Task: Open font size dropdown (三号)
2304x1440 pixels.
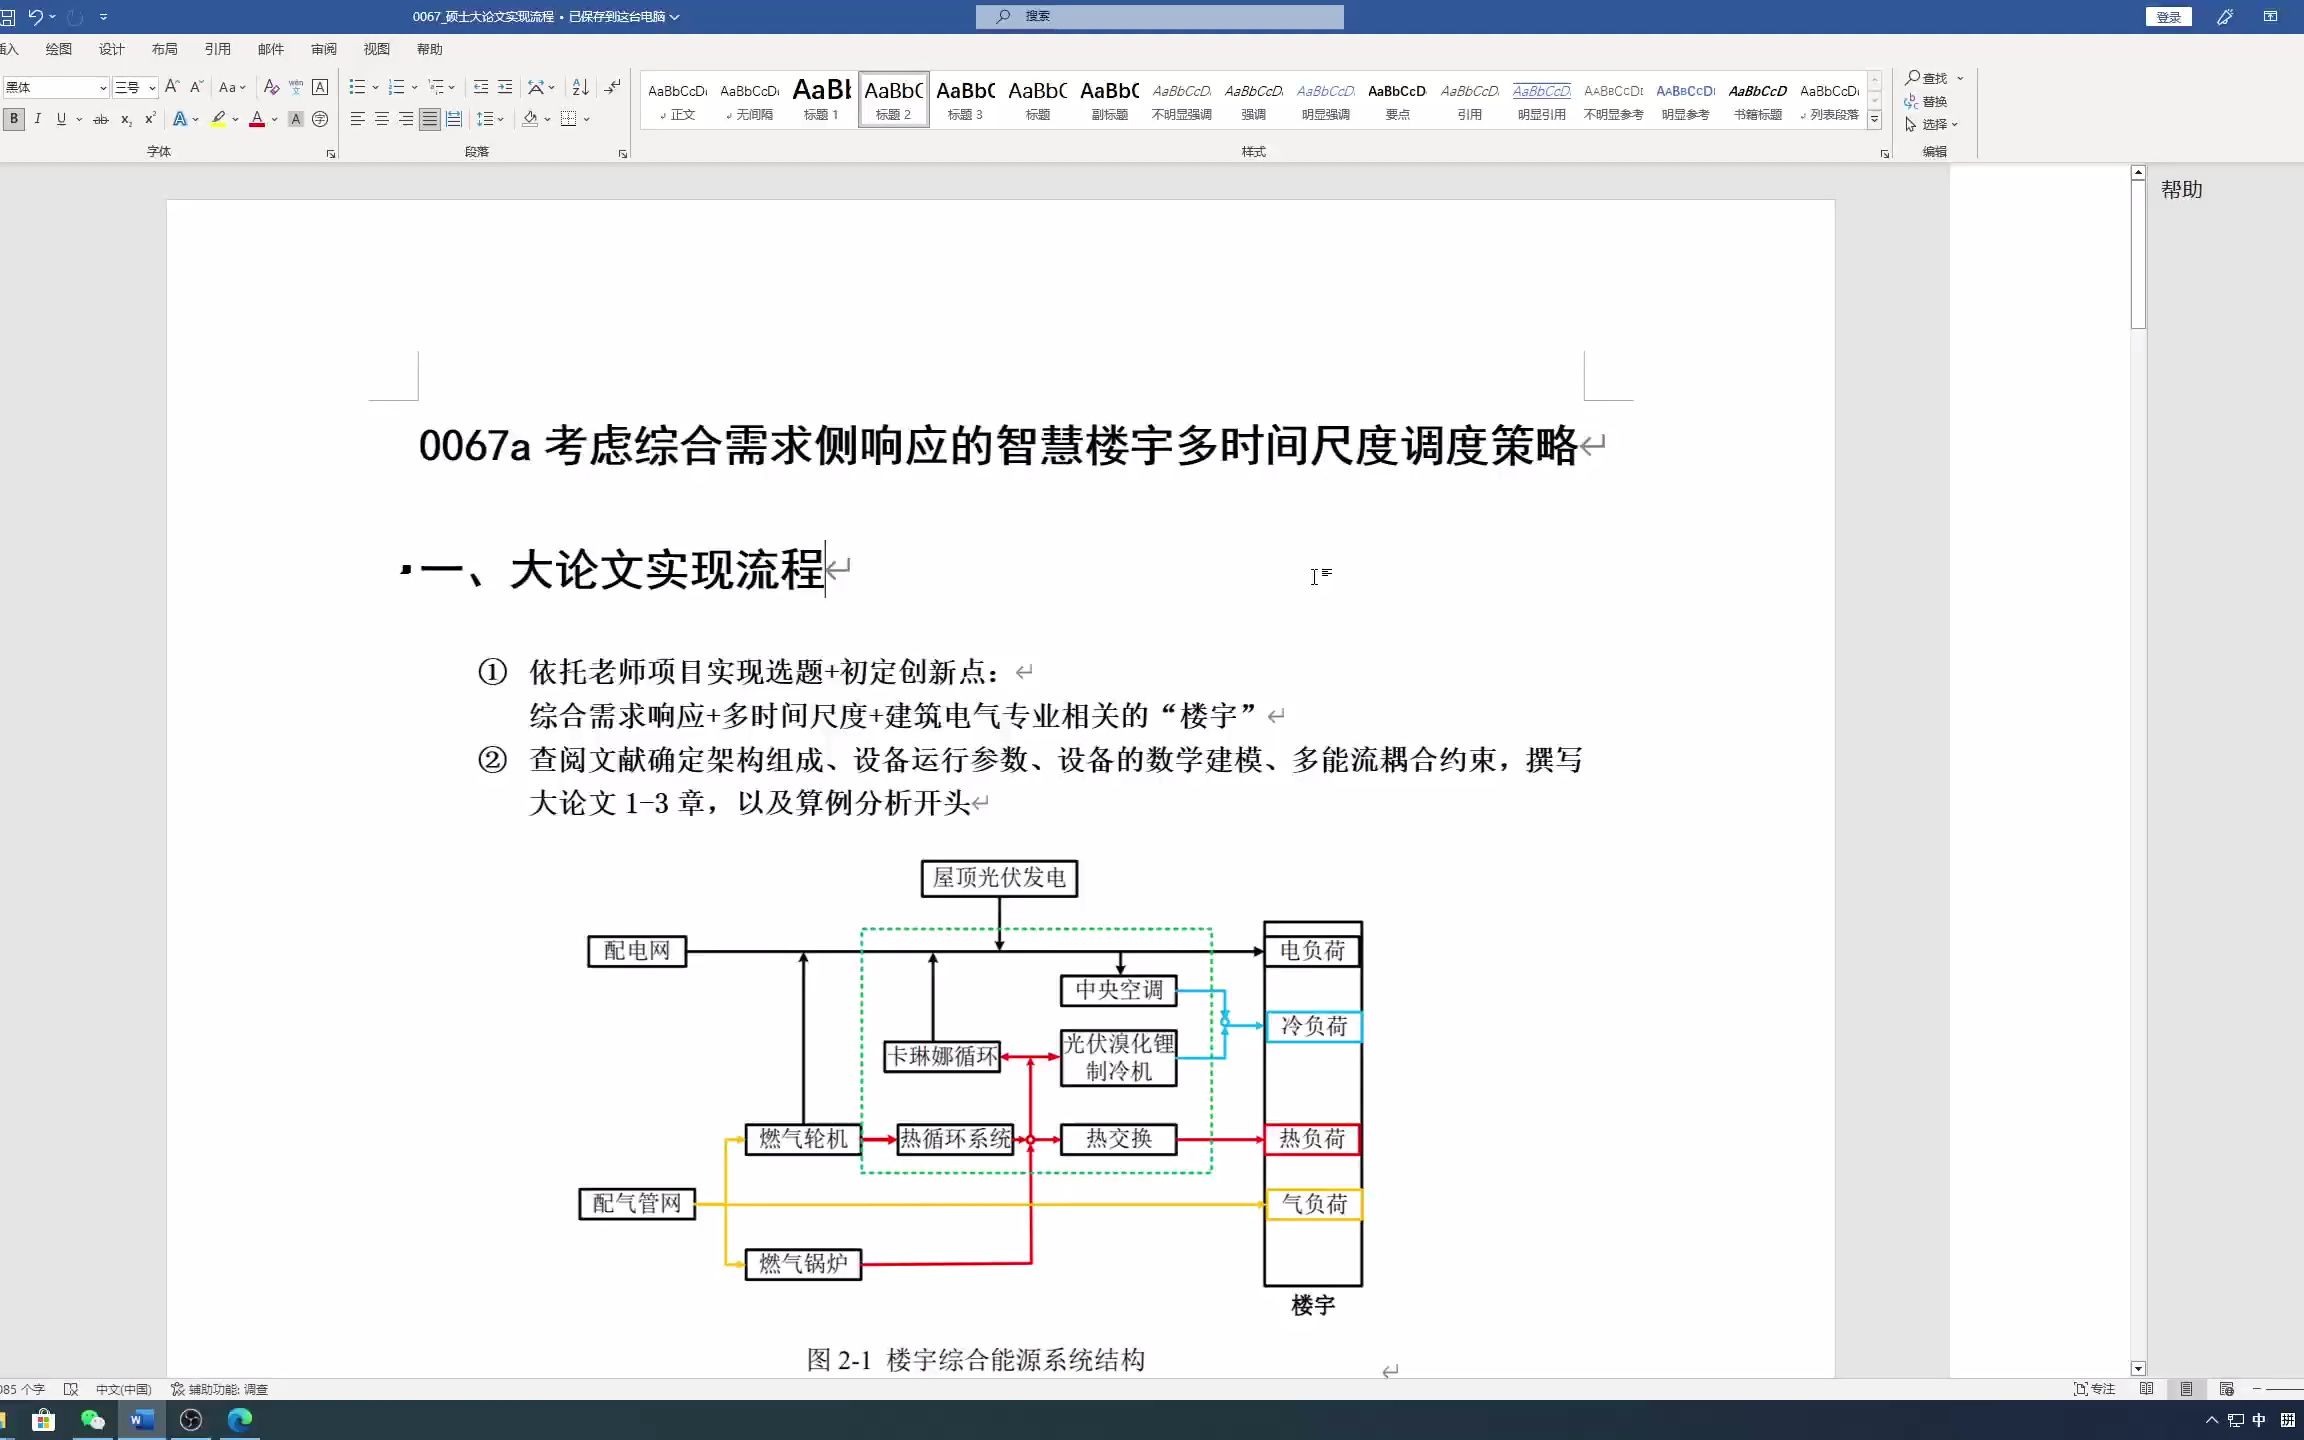Action: (152, 88)
